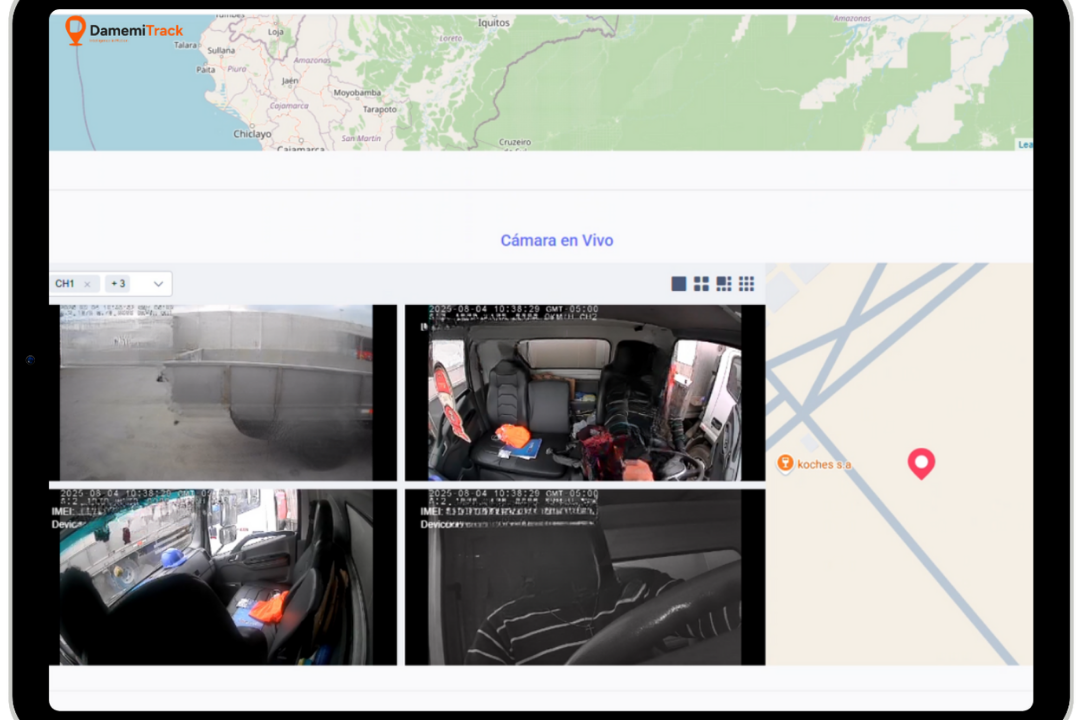The image size is (1080, 720).
Task: Select the trailer exterior camera feed
Action: 215,393
